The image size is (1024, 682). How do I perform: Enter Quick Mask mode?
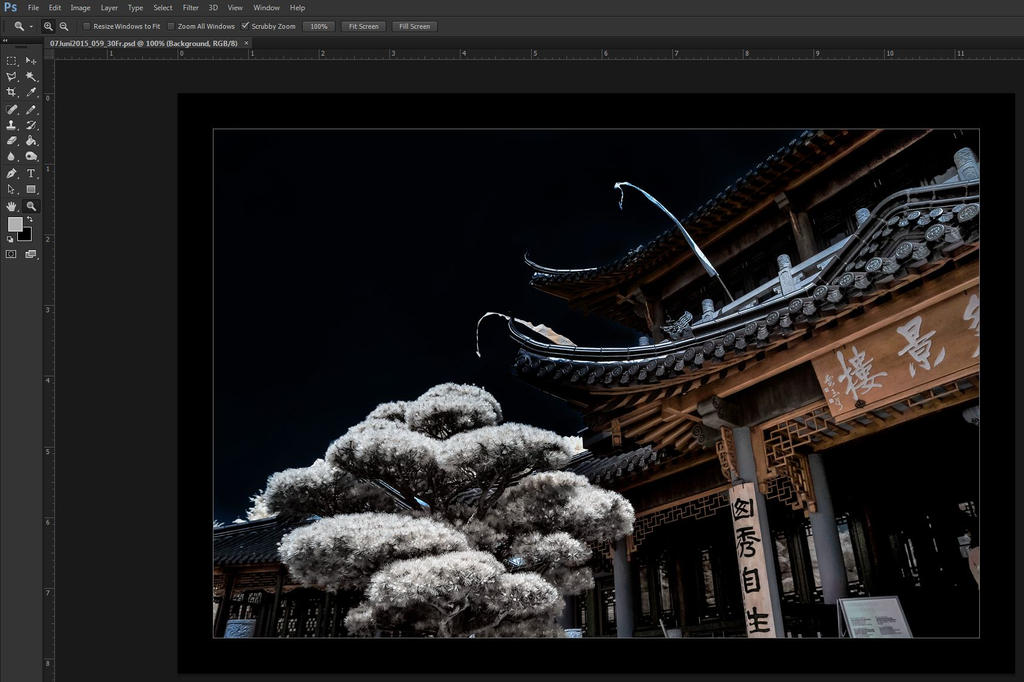pyautogui.click(x=11, y=254)
